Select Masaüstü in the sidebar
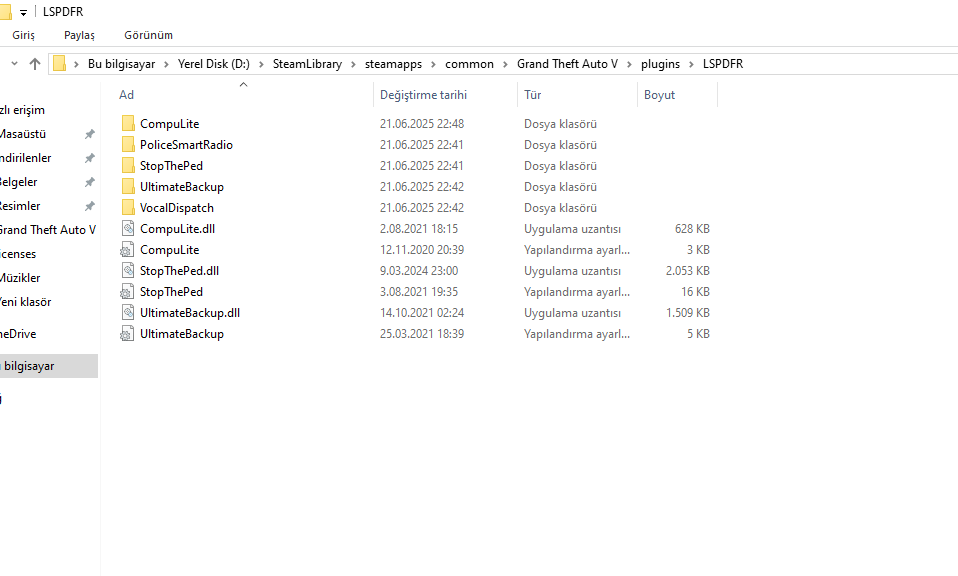 [23, 134]
